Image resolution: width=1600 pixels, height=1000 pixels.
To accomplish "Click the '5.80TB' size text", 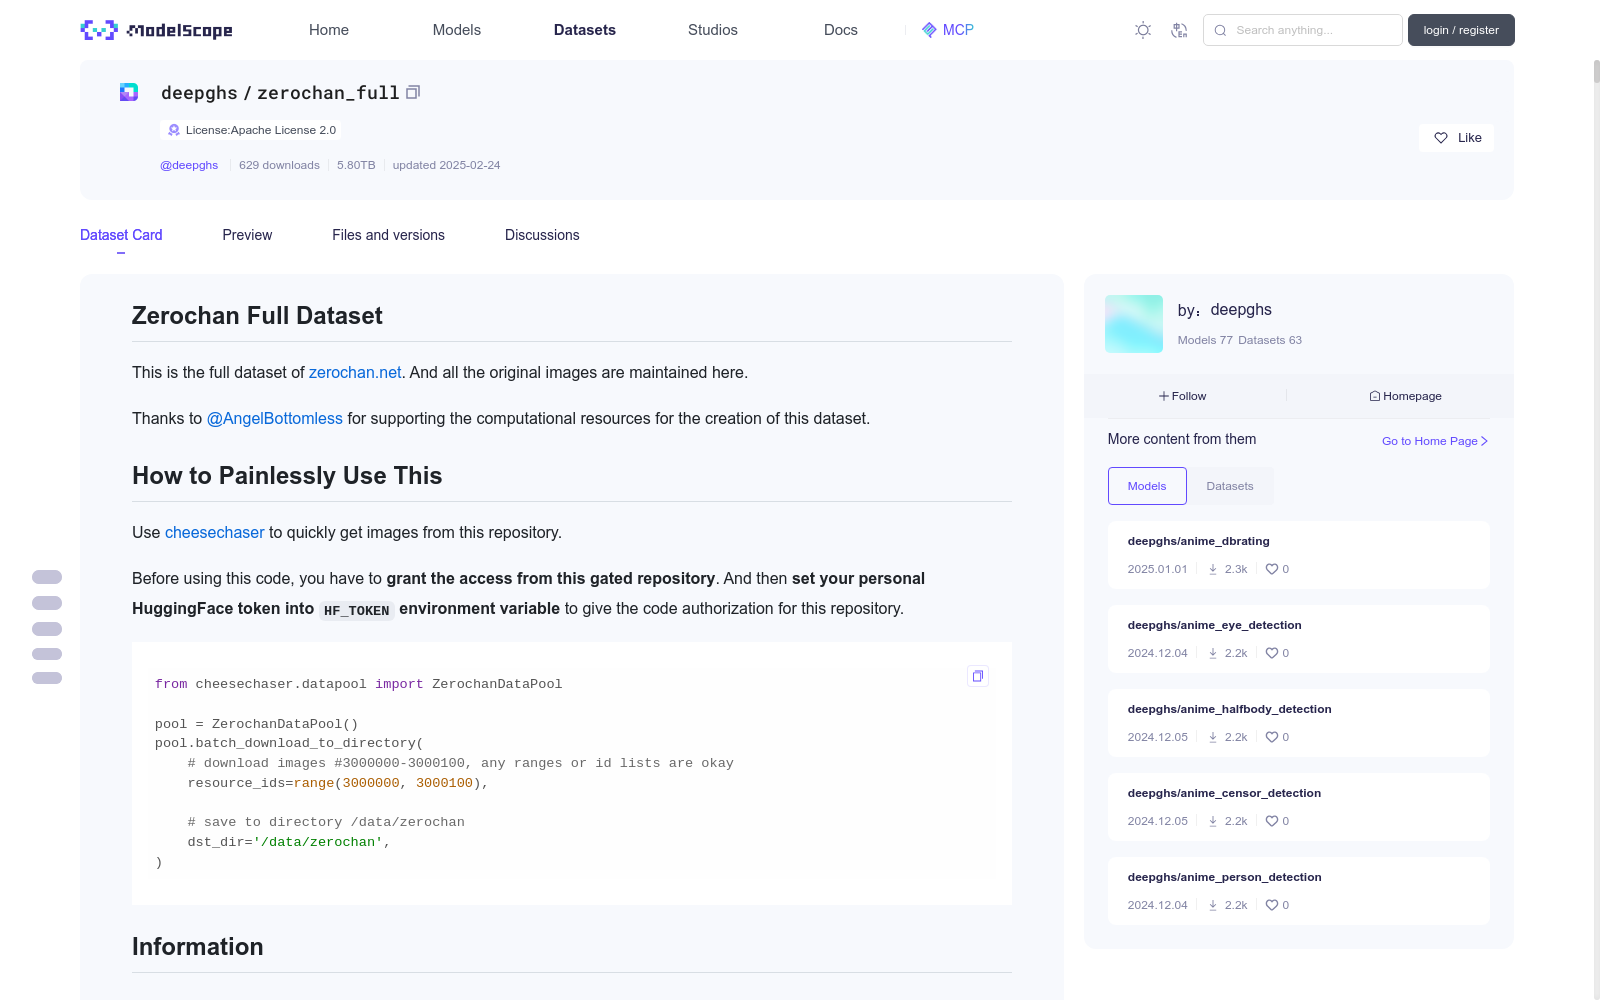I will (x=356, y=165).
